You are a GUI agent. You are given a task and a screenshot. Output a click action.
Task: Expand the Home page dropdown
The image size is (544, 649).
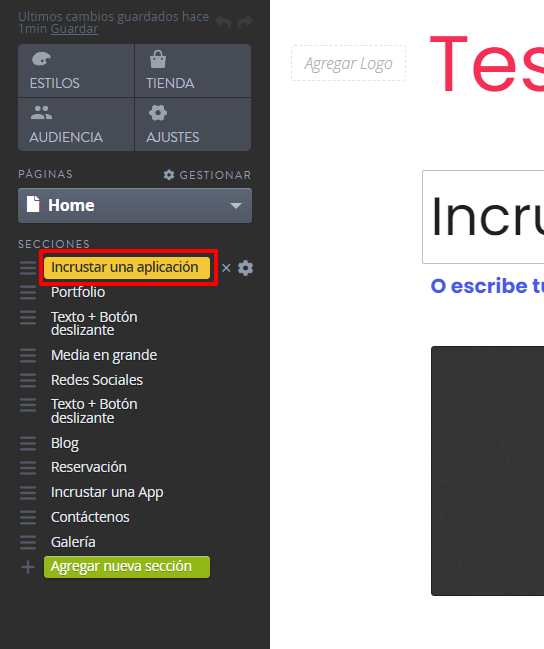[x=135, y=206]
